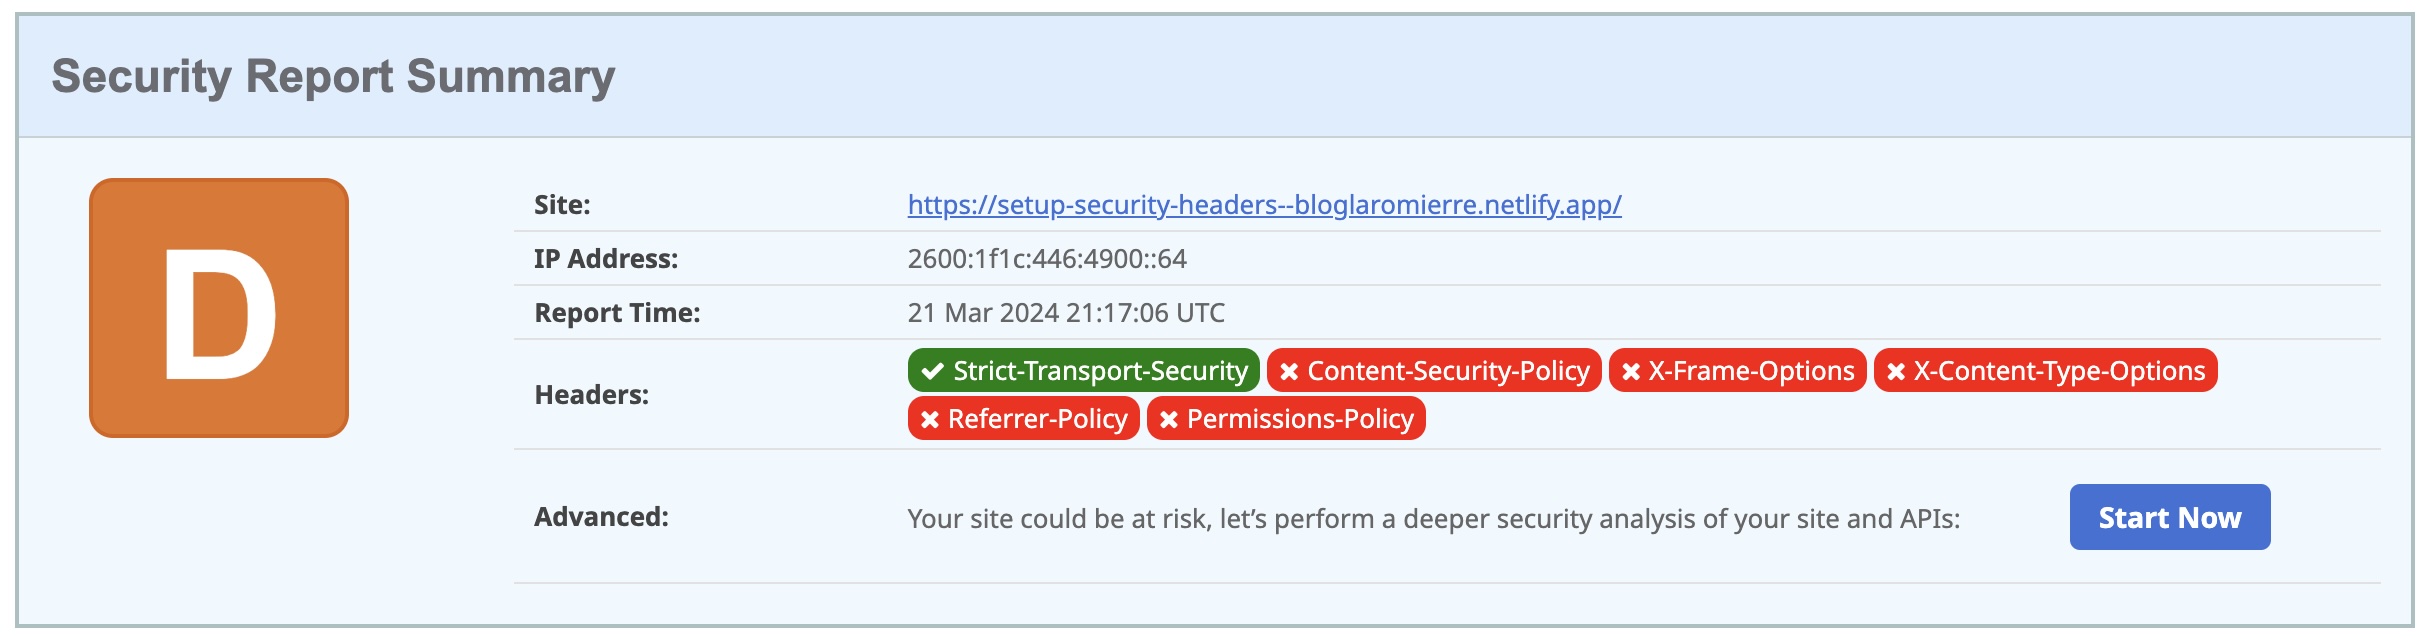Open the setup-security-headers netlify site link
The width and height of the screenshot is (2428, 638).
pos(1264,205)
